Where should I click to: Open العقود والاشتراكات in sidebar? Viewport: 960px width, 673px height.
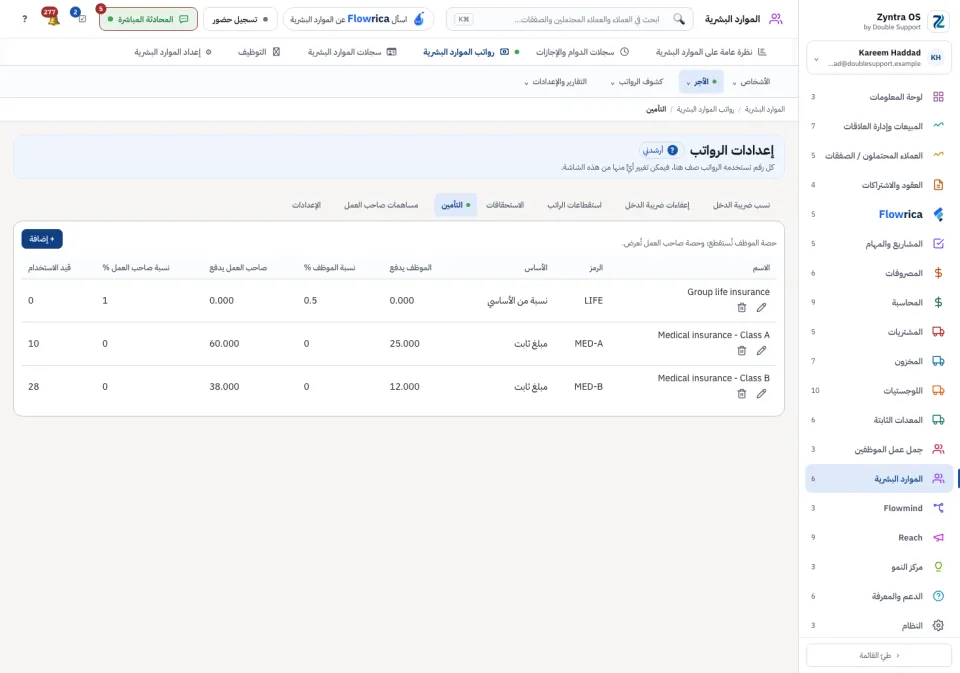pos(879,185)
